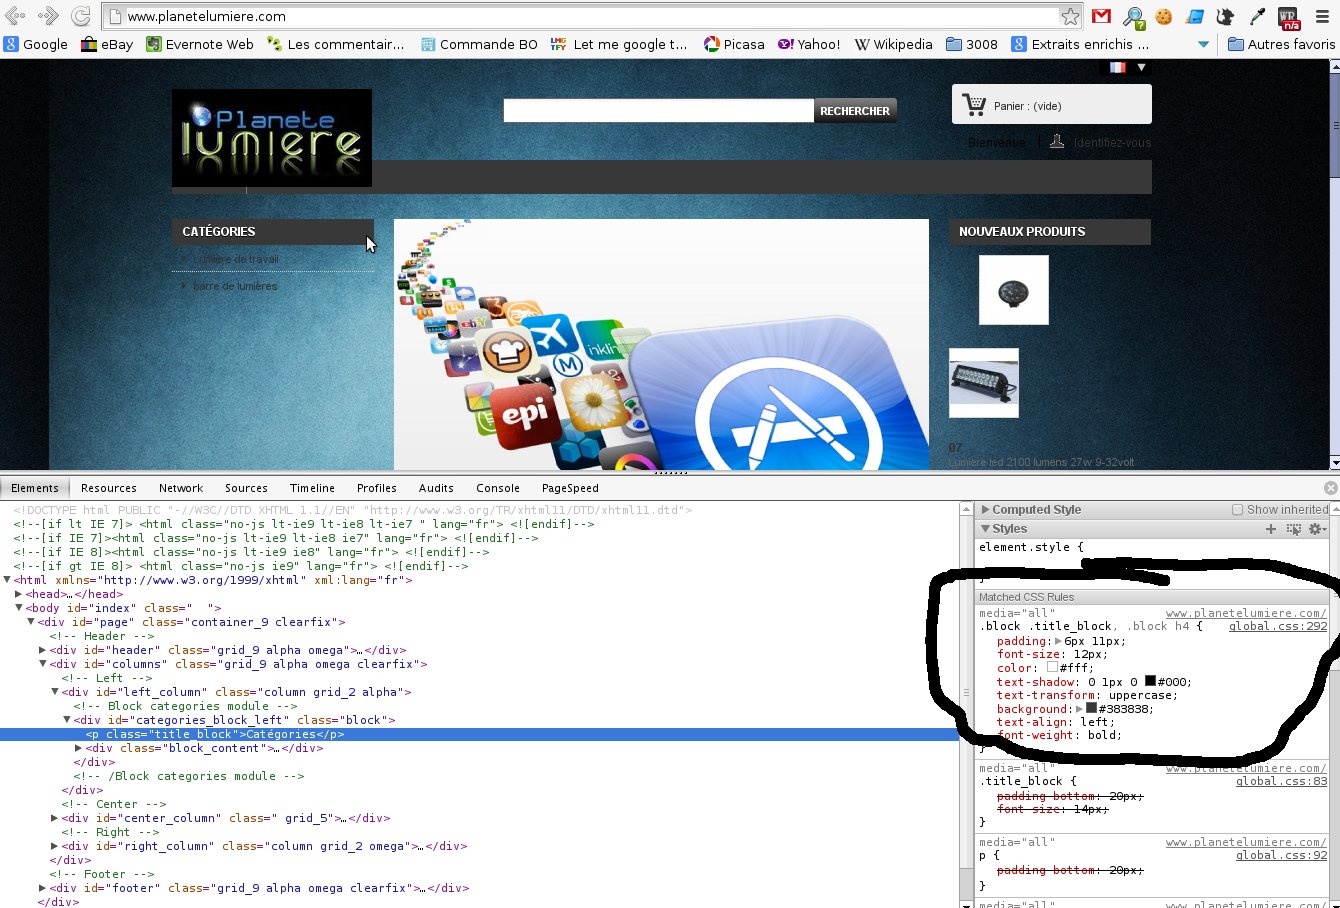Click the Identifiez-vous link
1340x908 pixels.
[x=1112, y=143]
